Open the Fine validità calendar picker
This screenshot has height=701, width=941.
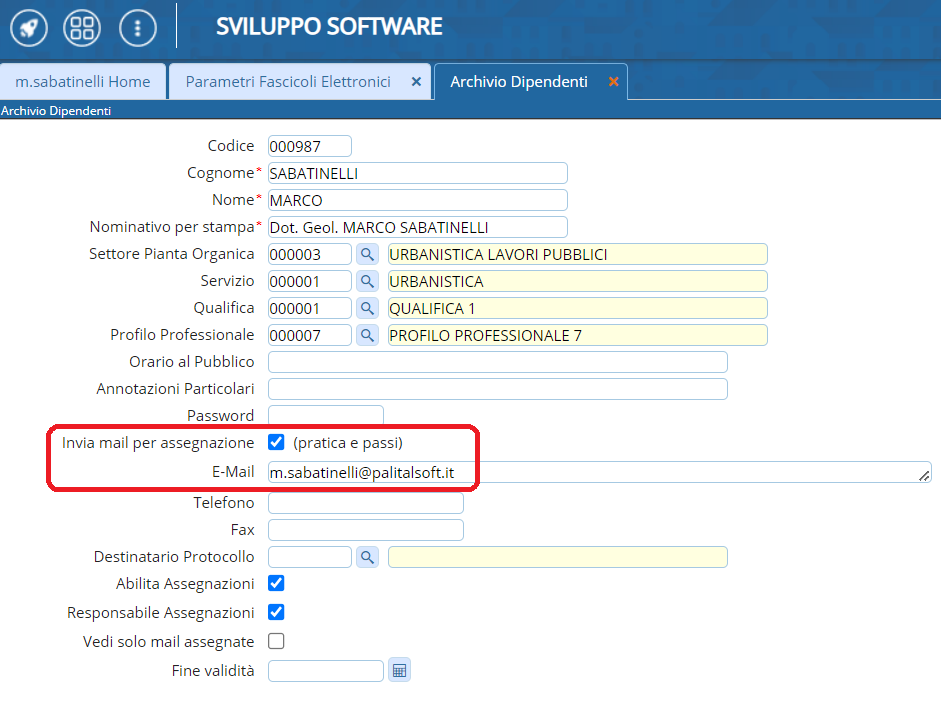[399, 671]
